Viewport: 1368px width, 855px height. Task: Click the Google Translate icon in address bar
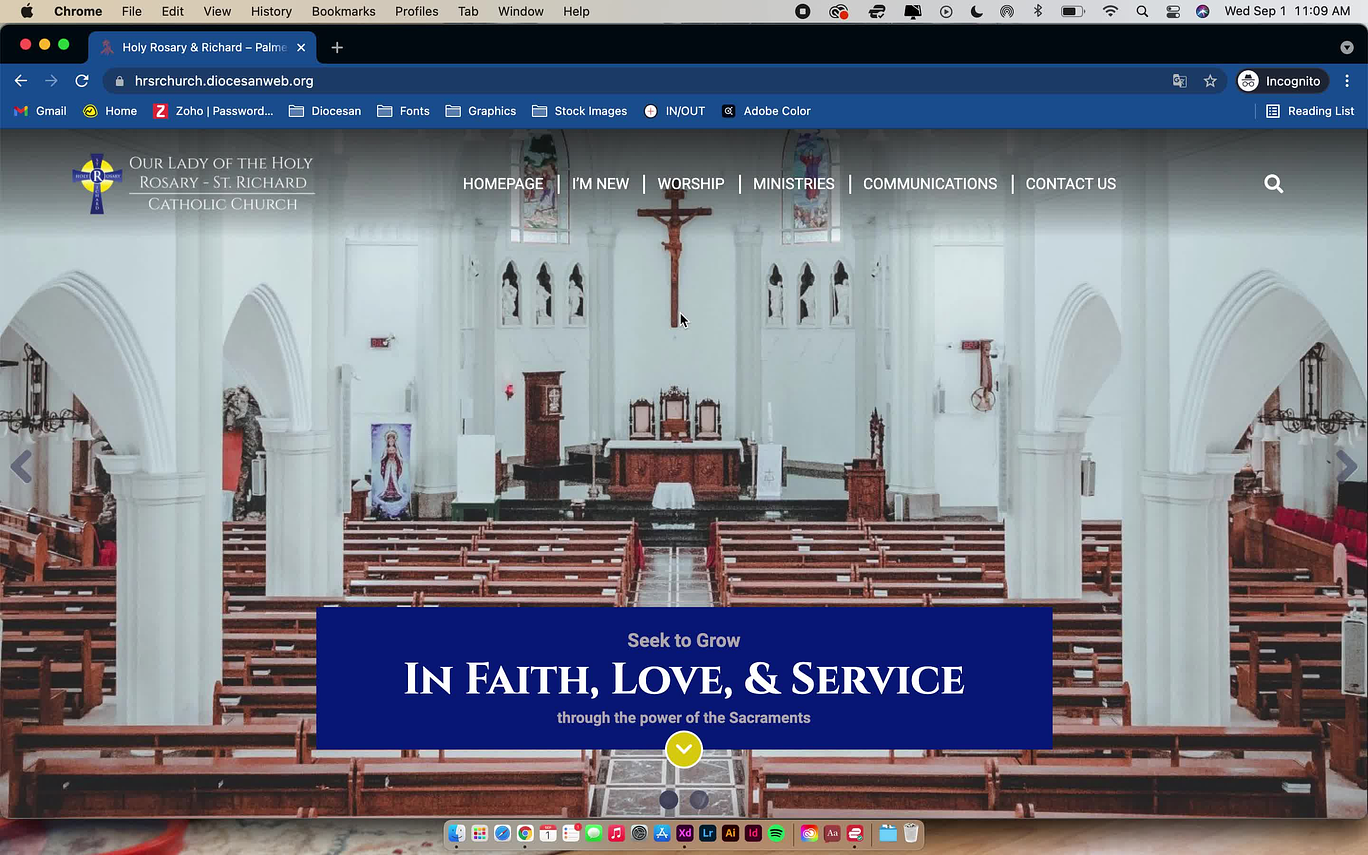(x=1180, y=81)
